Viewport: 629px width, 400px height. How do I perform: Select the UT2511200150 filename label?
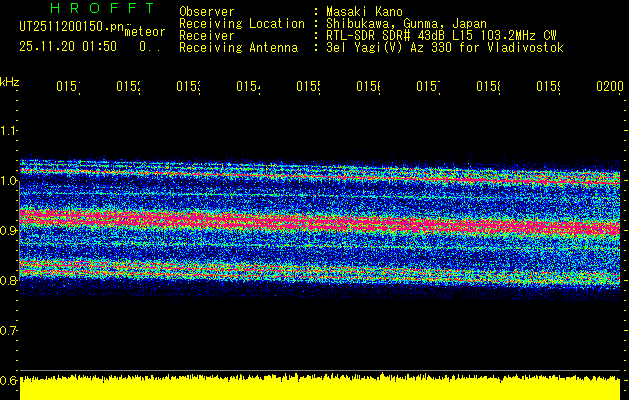click(x=68, y=27)
